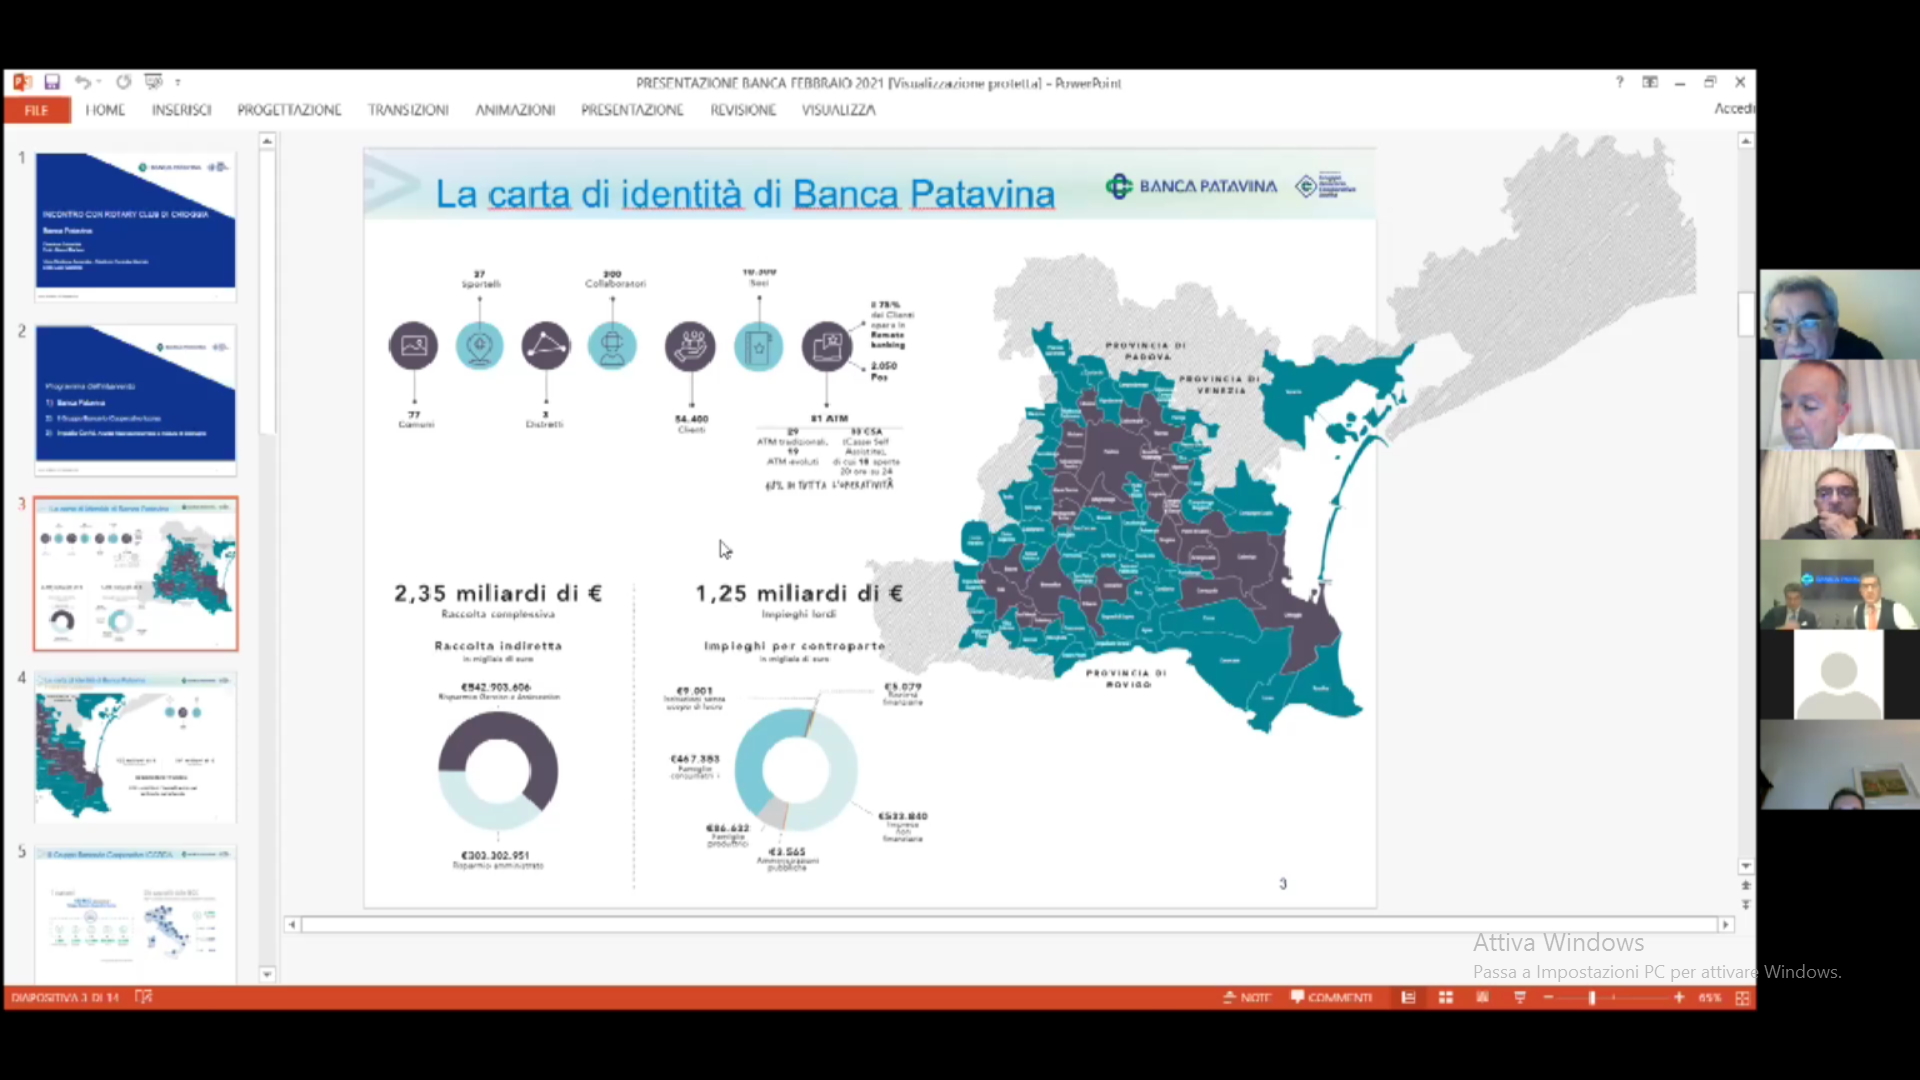Switch to Reading view icon
The image size is (1920, 1080).
coord(1483,998)
